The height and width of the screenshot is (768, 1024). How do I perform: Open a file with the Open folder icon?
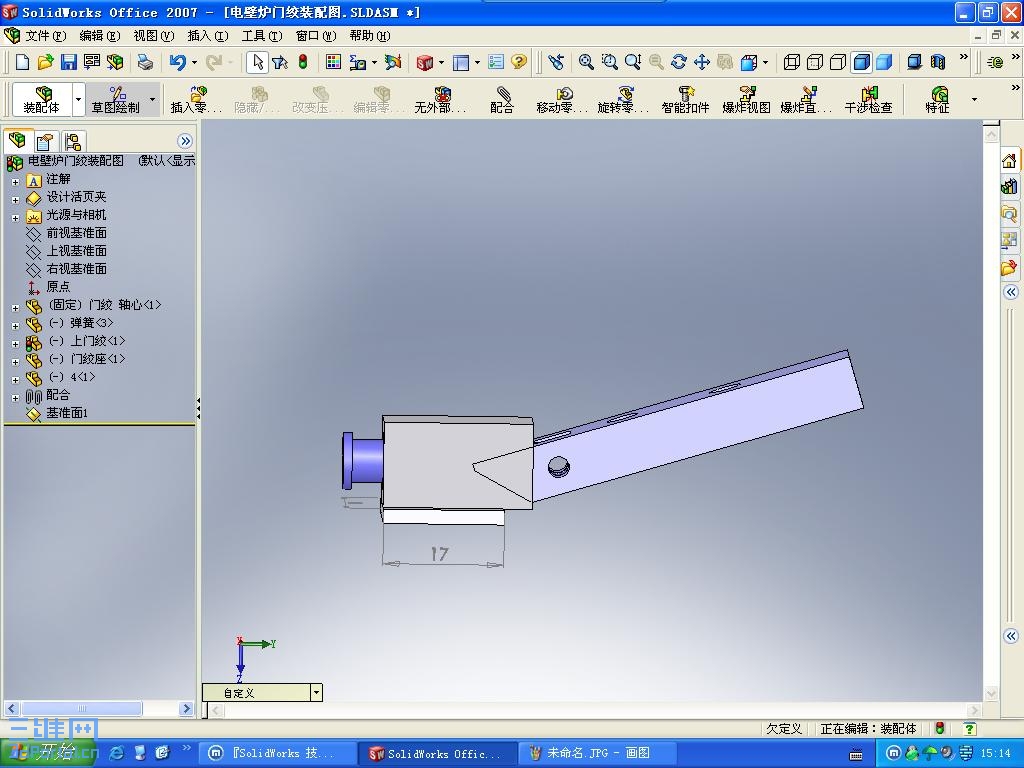45,62
